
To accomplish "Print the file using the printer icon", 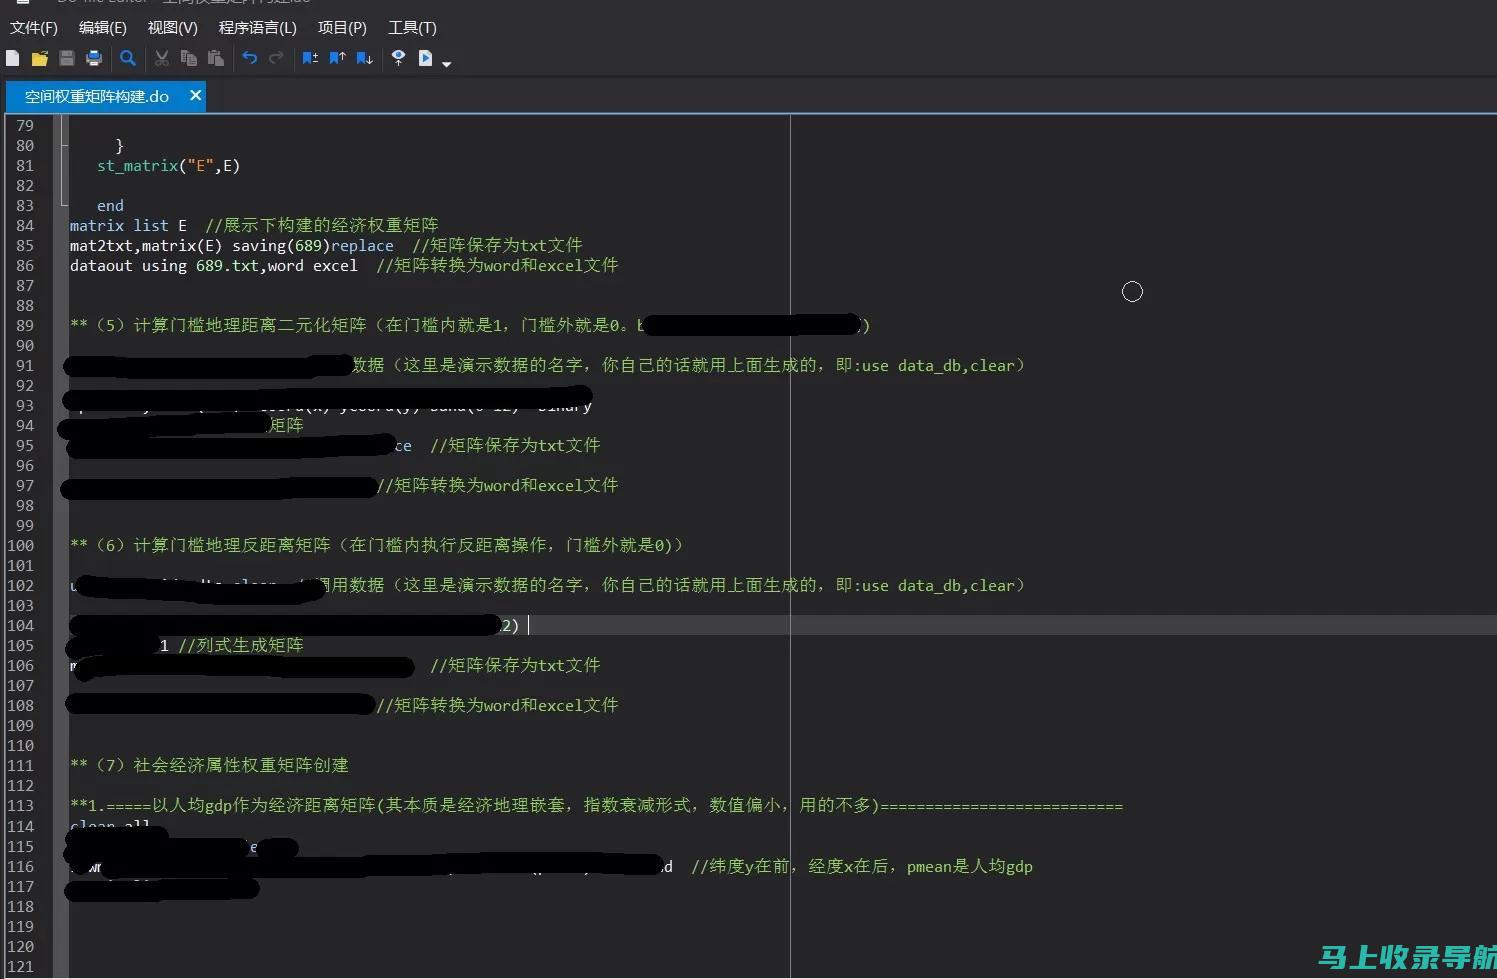I will (94, 58).
